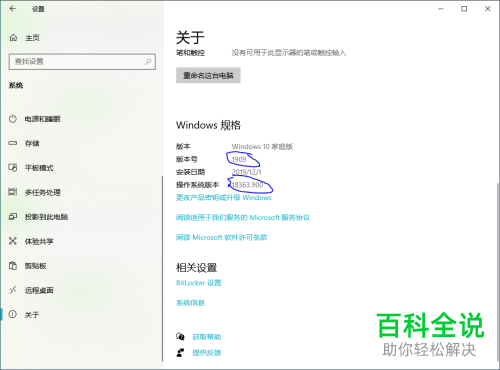
Task: Open BitLocker 设置 link
Action: click(x=199, y=283)
